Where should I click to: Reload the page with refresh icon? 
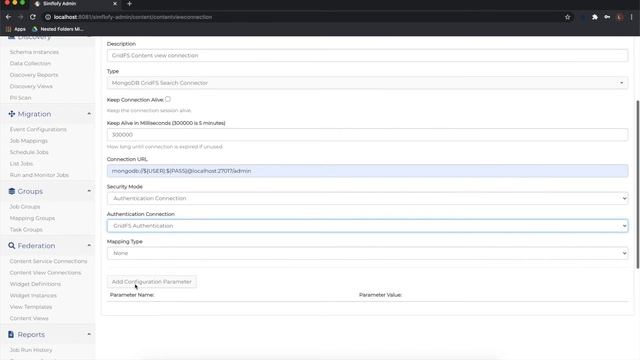point(33,17)
